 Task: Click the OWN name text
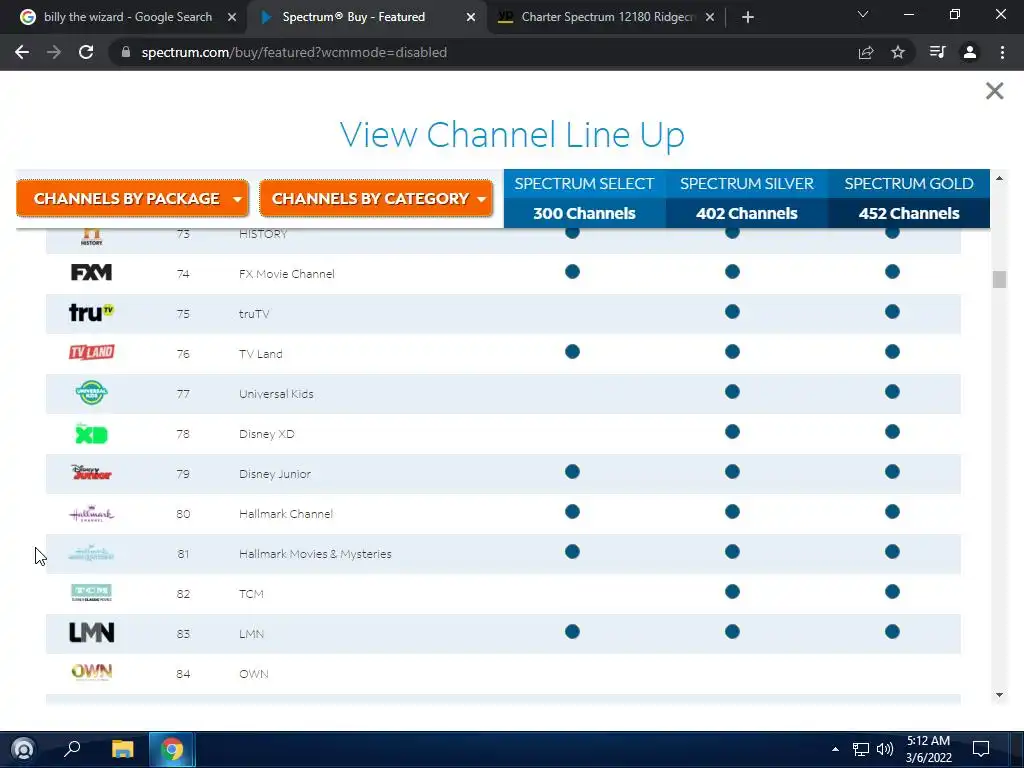[x=254, y=673]
